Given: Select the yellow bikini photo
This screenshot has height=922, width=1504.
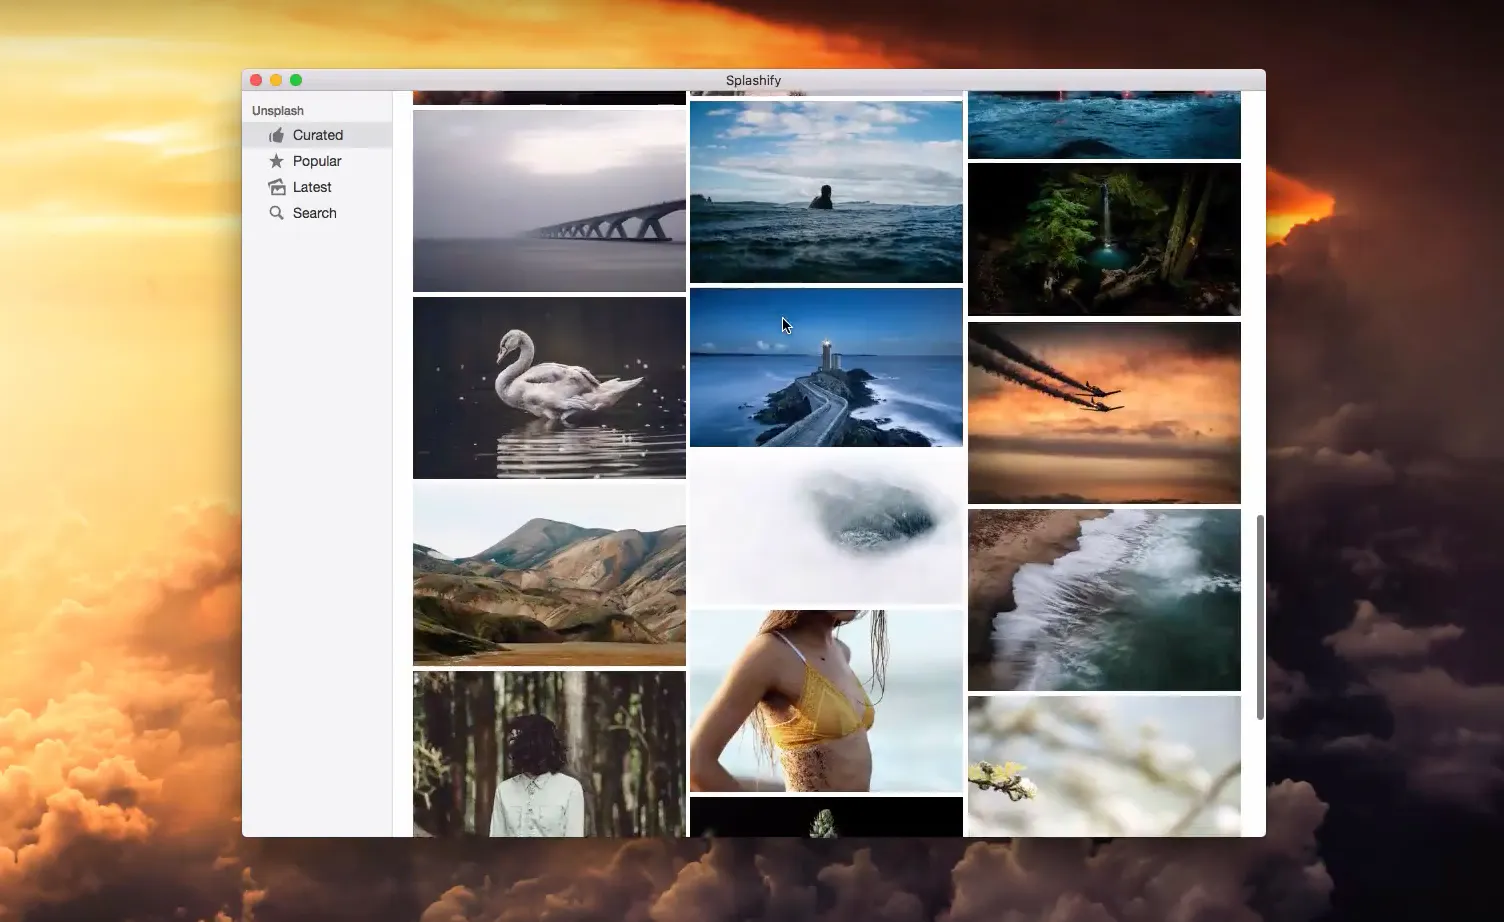Looking at the screenshot, I should 826,701.
